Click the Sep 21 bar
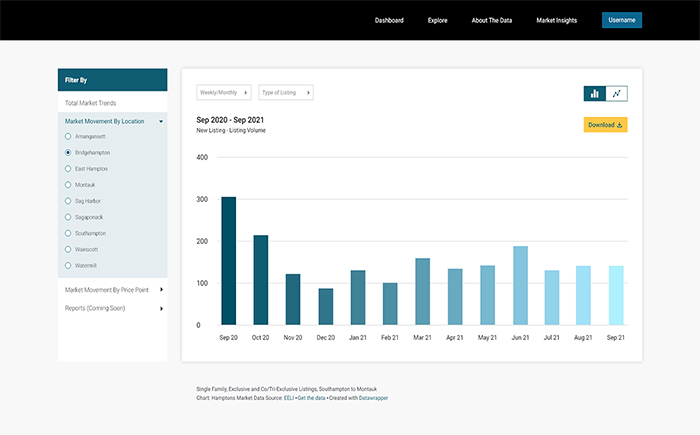 pyautogui.click(x=616, y=295)
